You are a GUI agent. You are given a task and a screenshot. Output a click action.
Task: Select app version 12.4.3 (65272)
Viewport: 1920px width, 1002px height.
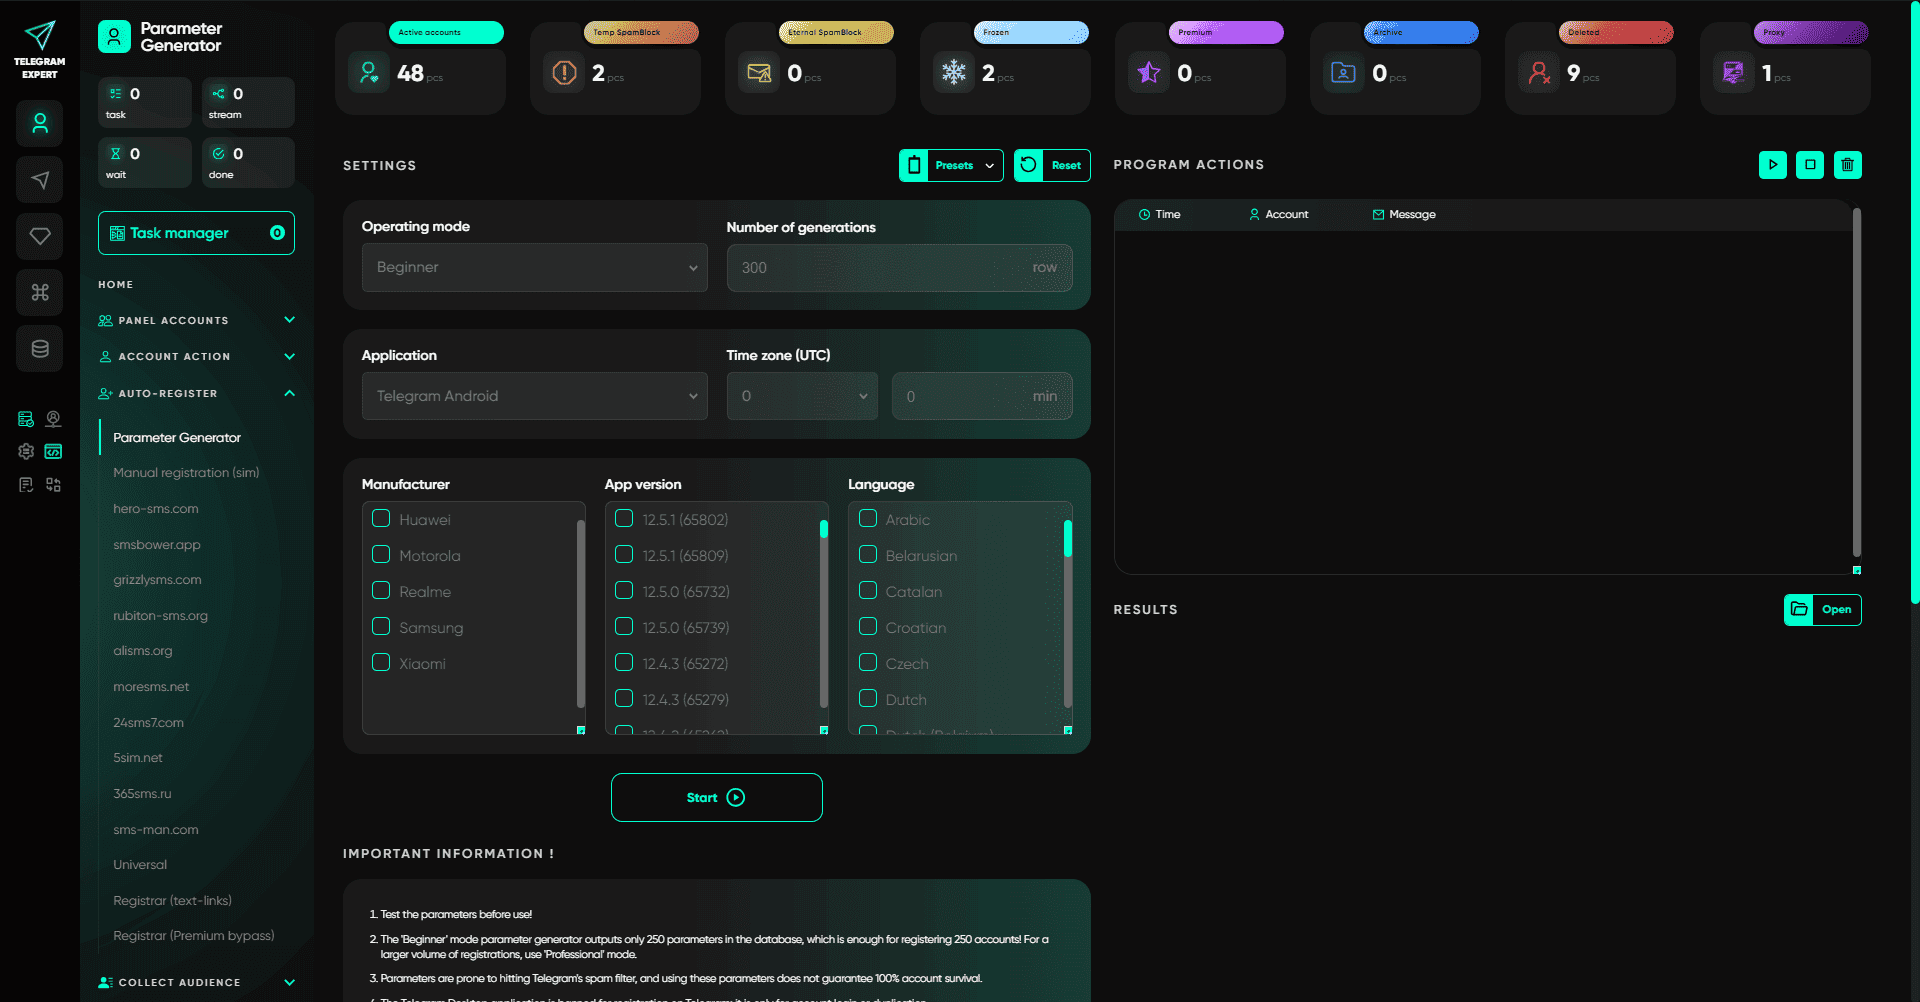point(624,663)
